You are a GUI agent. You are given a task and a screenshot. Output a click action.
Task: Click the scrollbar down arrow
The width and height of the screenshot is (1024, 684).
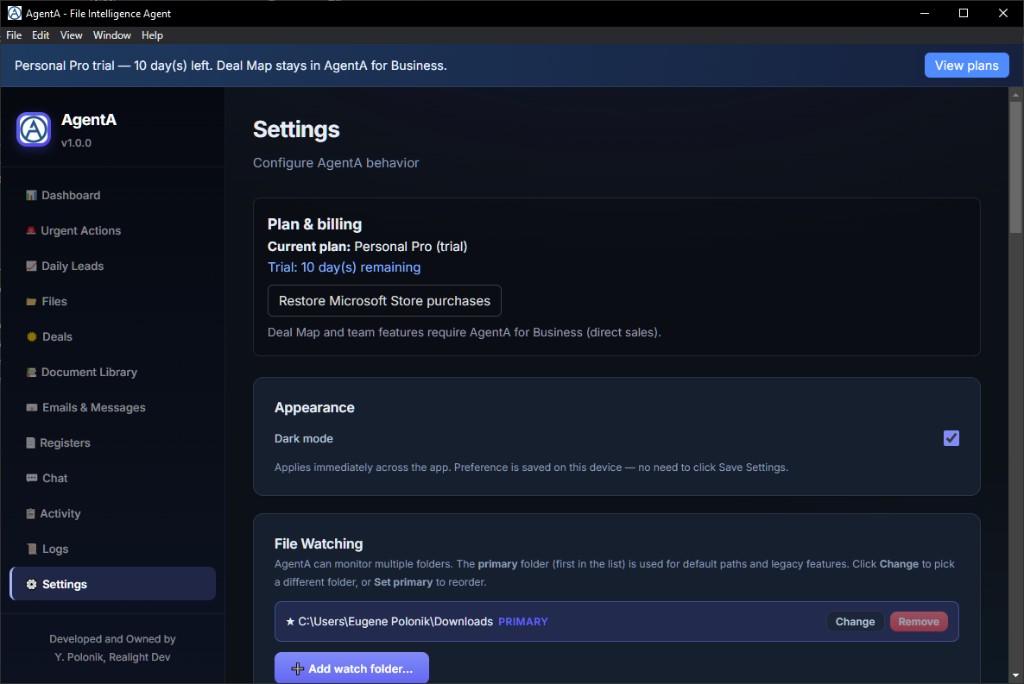(1015, 676)
